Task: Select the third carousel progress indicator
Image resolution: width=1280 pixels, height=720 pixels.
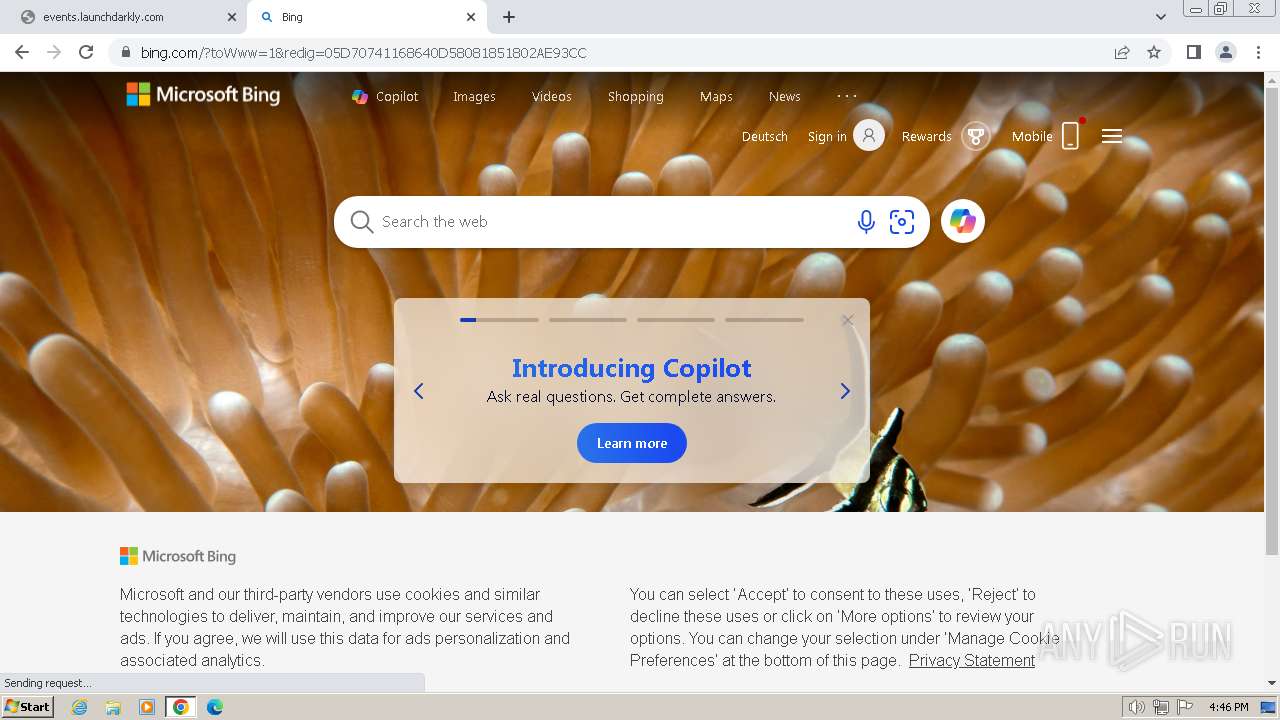Action: click(676, 320)
